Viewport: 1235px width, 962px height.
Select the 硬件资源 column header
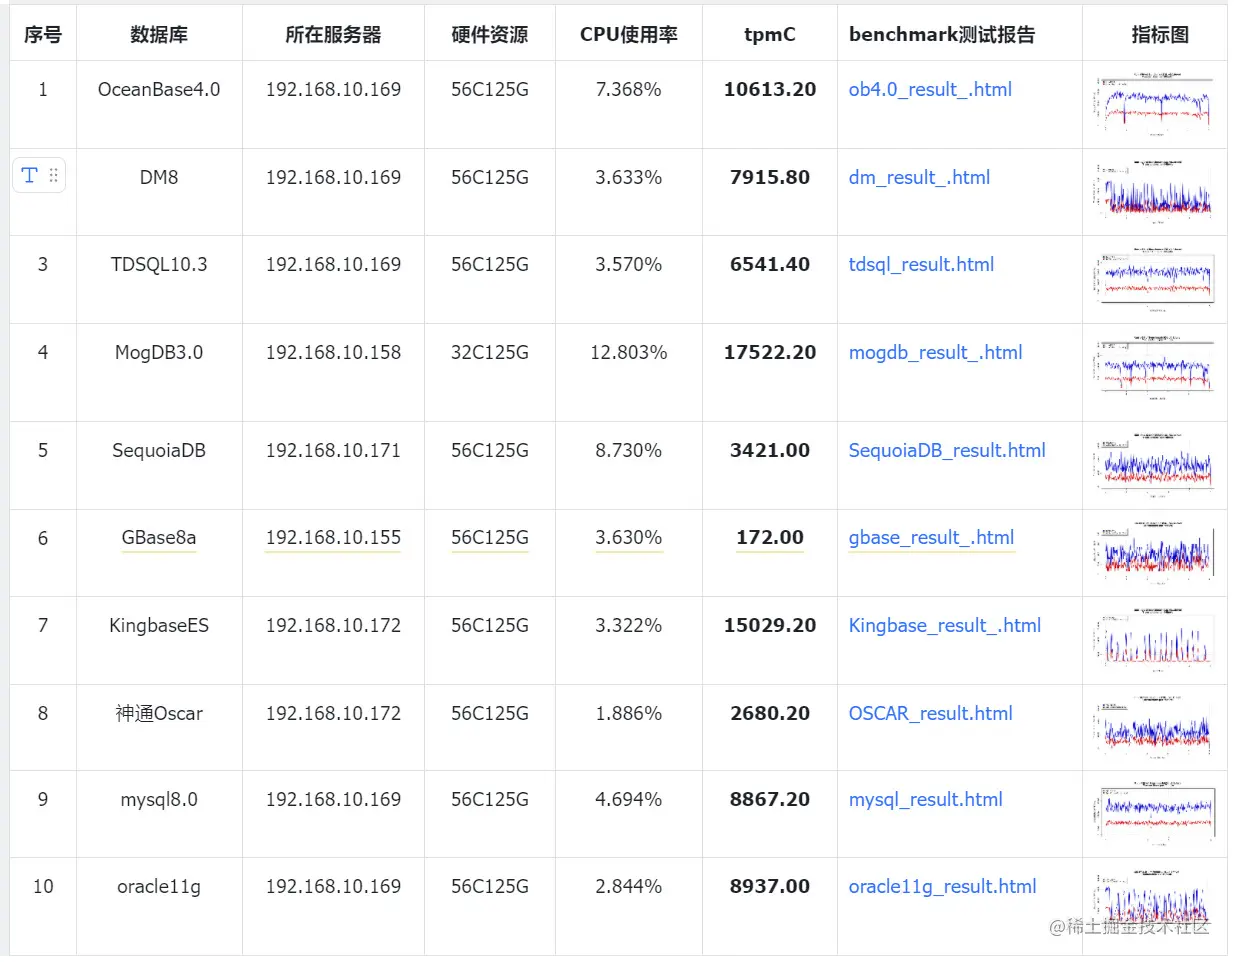click(x=490, y=34)
